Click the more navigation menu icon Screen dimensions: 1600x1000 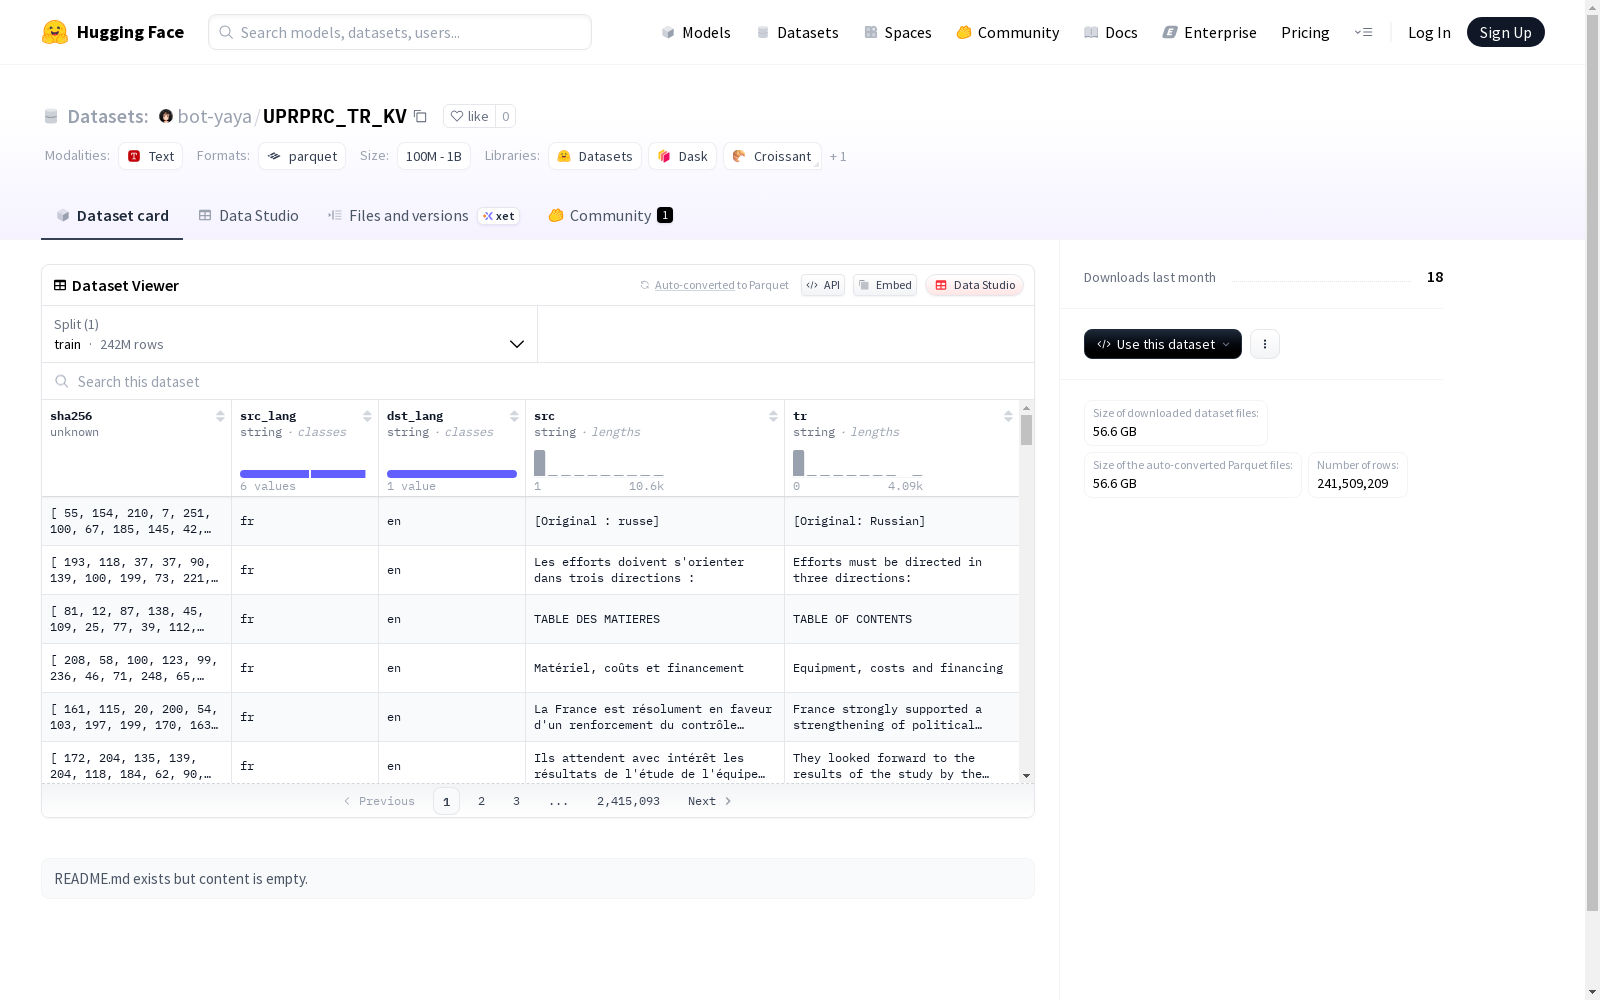pyautogui.click(x=1363, y=32)
